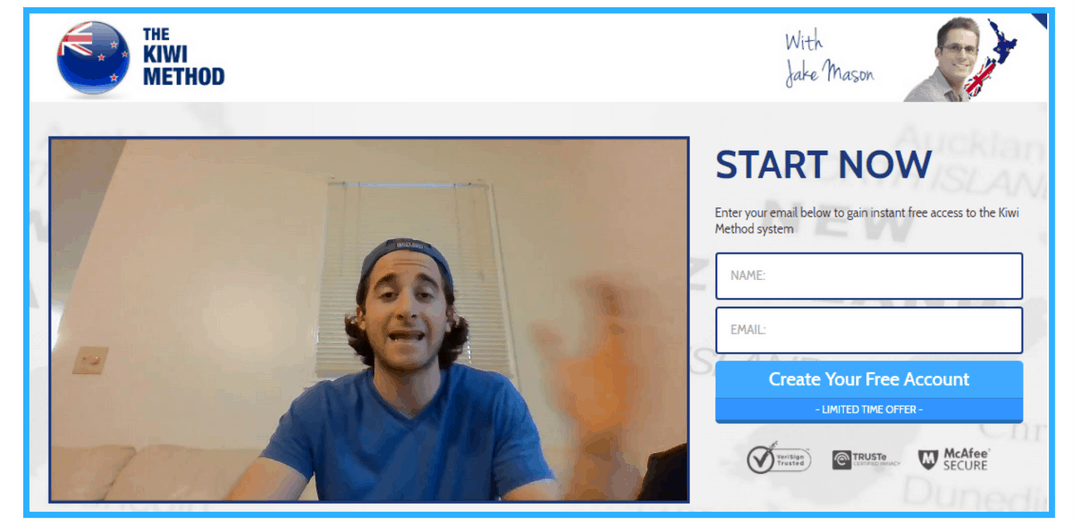Click the faded Auckland background map label
The width and height of the screenshot is (1074, 526).
coord(971,142)
